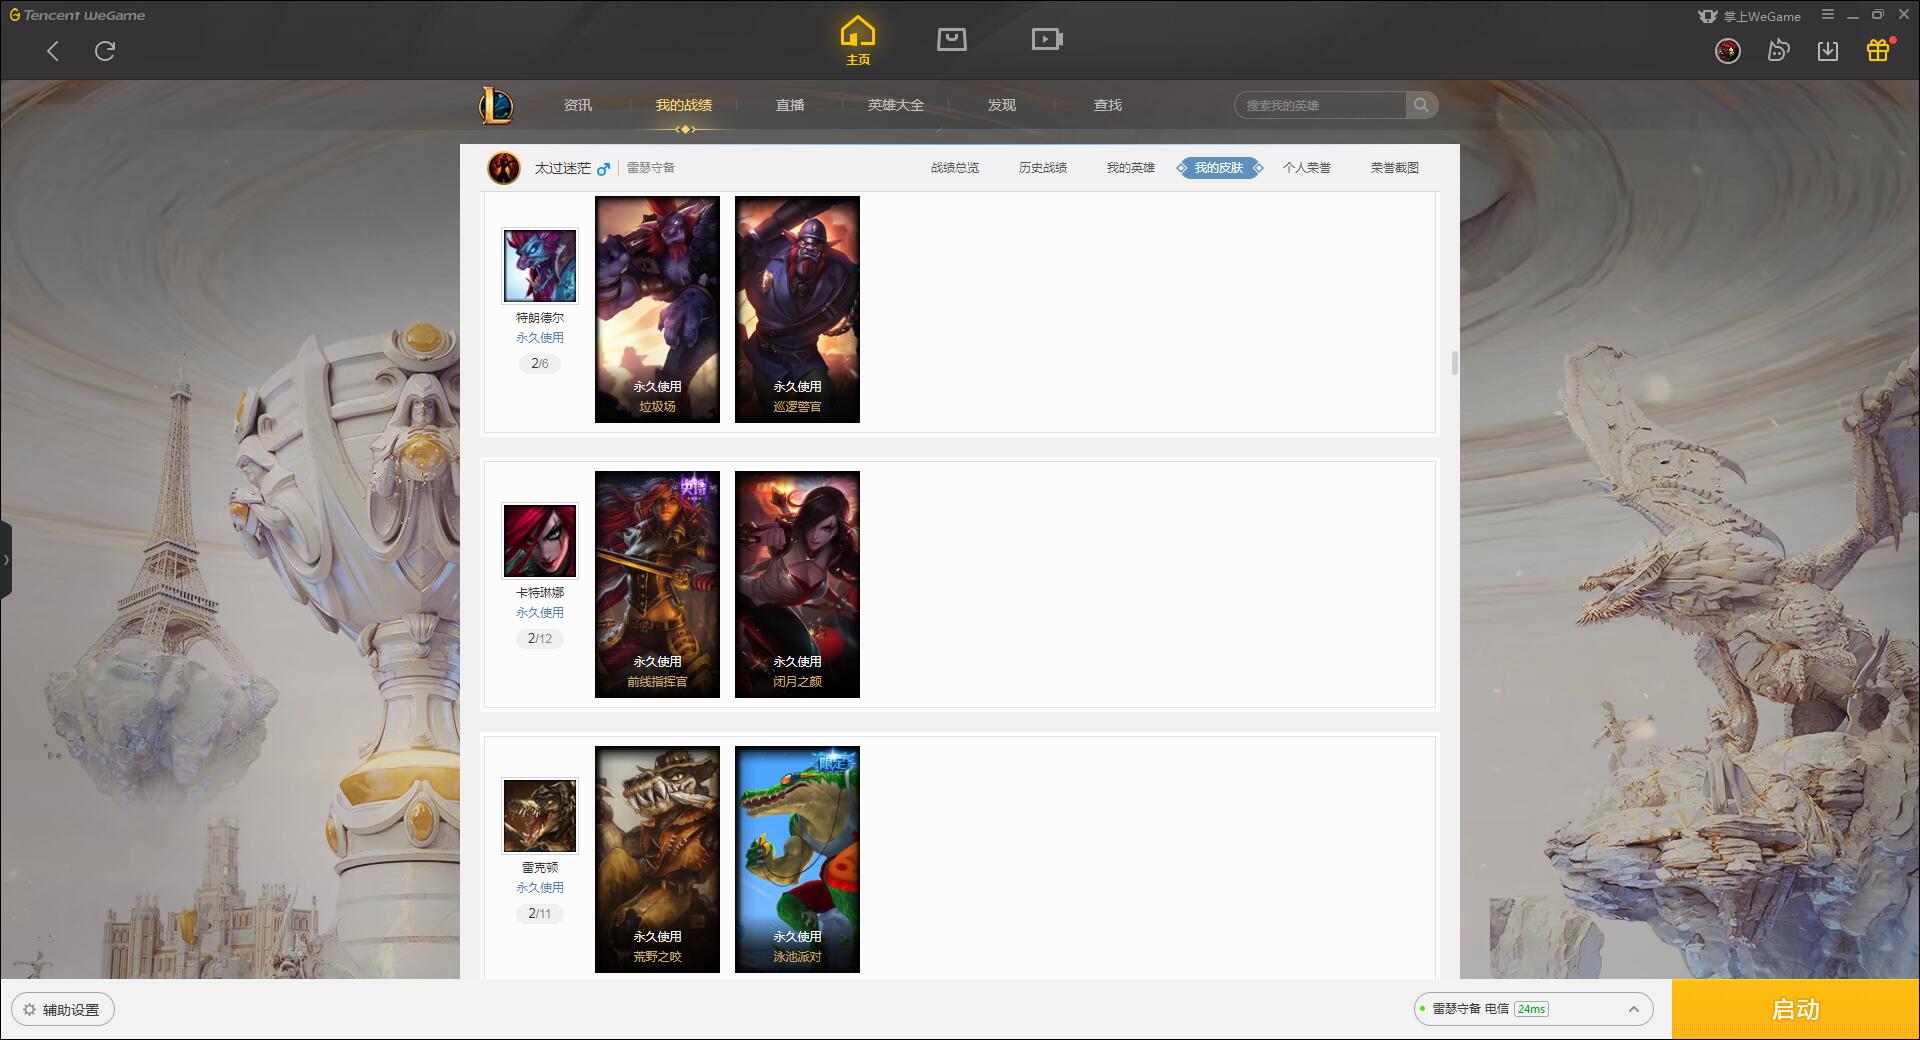Open the 英雄大全 tab
The image size is (1920, 1040).
pos(896,105)
